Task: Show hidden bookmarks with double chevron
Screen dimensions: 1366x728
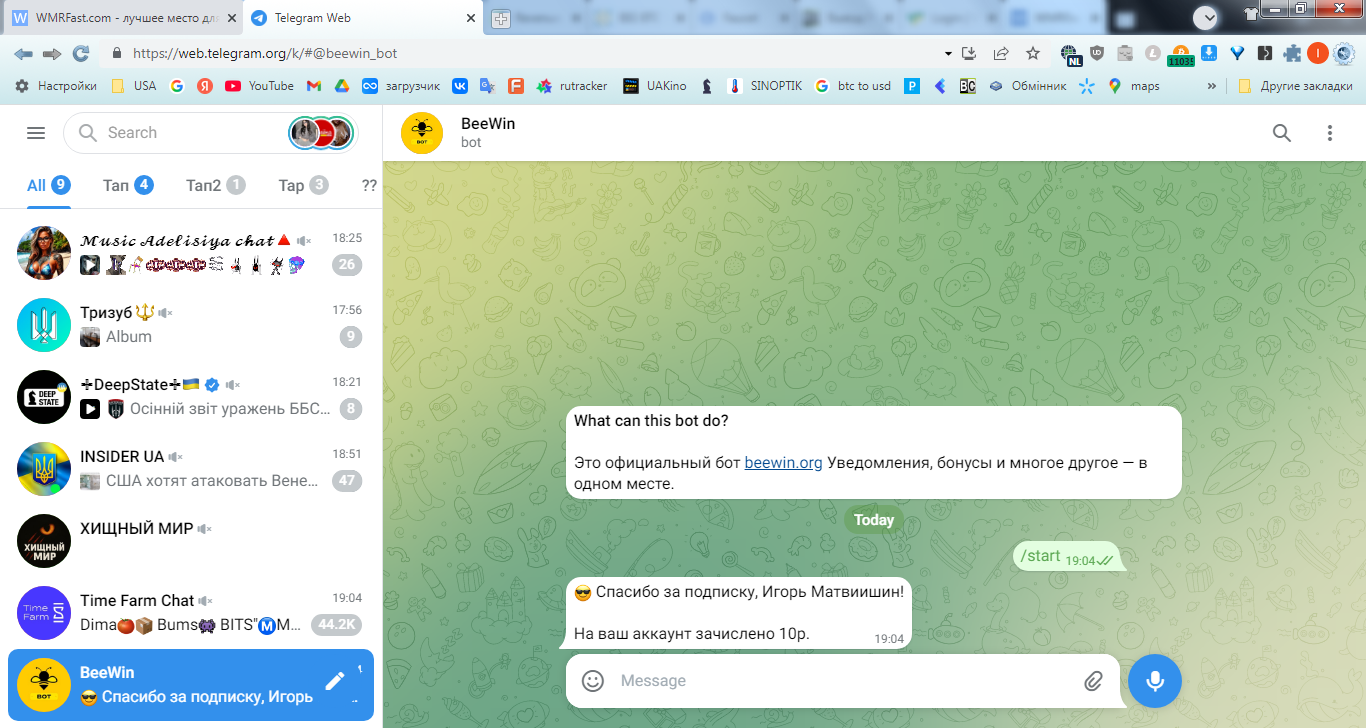Action: click(1212, 86)
